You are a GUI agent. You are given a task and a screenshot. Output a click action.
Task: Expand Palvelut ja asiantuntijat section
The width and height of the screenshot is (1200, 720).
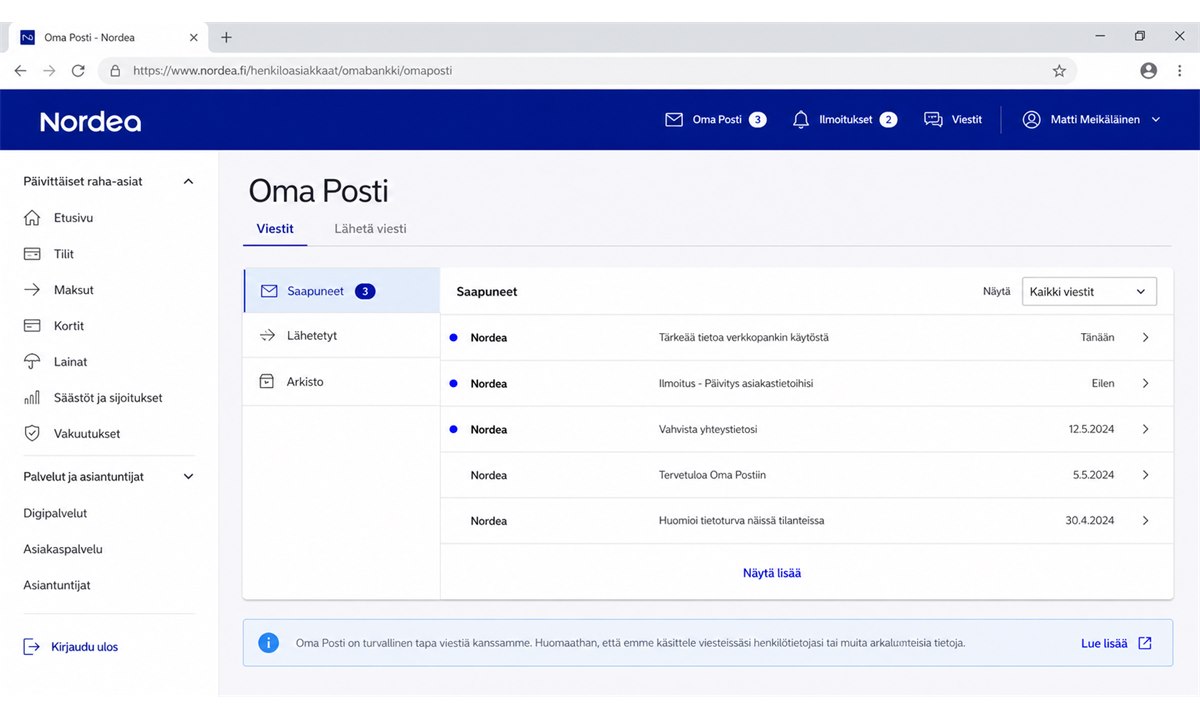(188, 477)
